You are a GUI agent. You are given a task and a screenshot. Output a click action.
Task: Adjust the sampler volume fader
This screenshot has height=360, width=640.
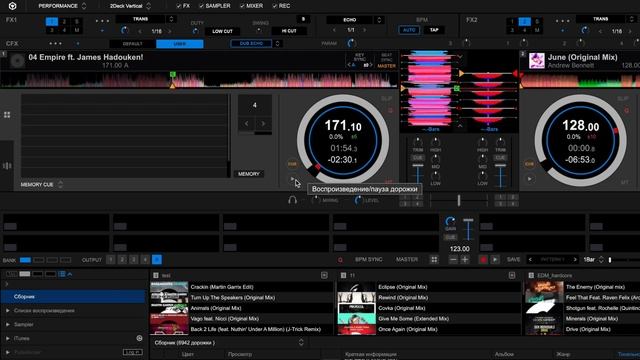[468, 221]
